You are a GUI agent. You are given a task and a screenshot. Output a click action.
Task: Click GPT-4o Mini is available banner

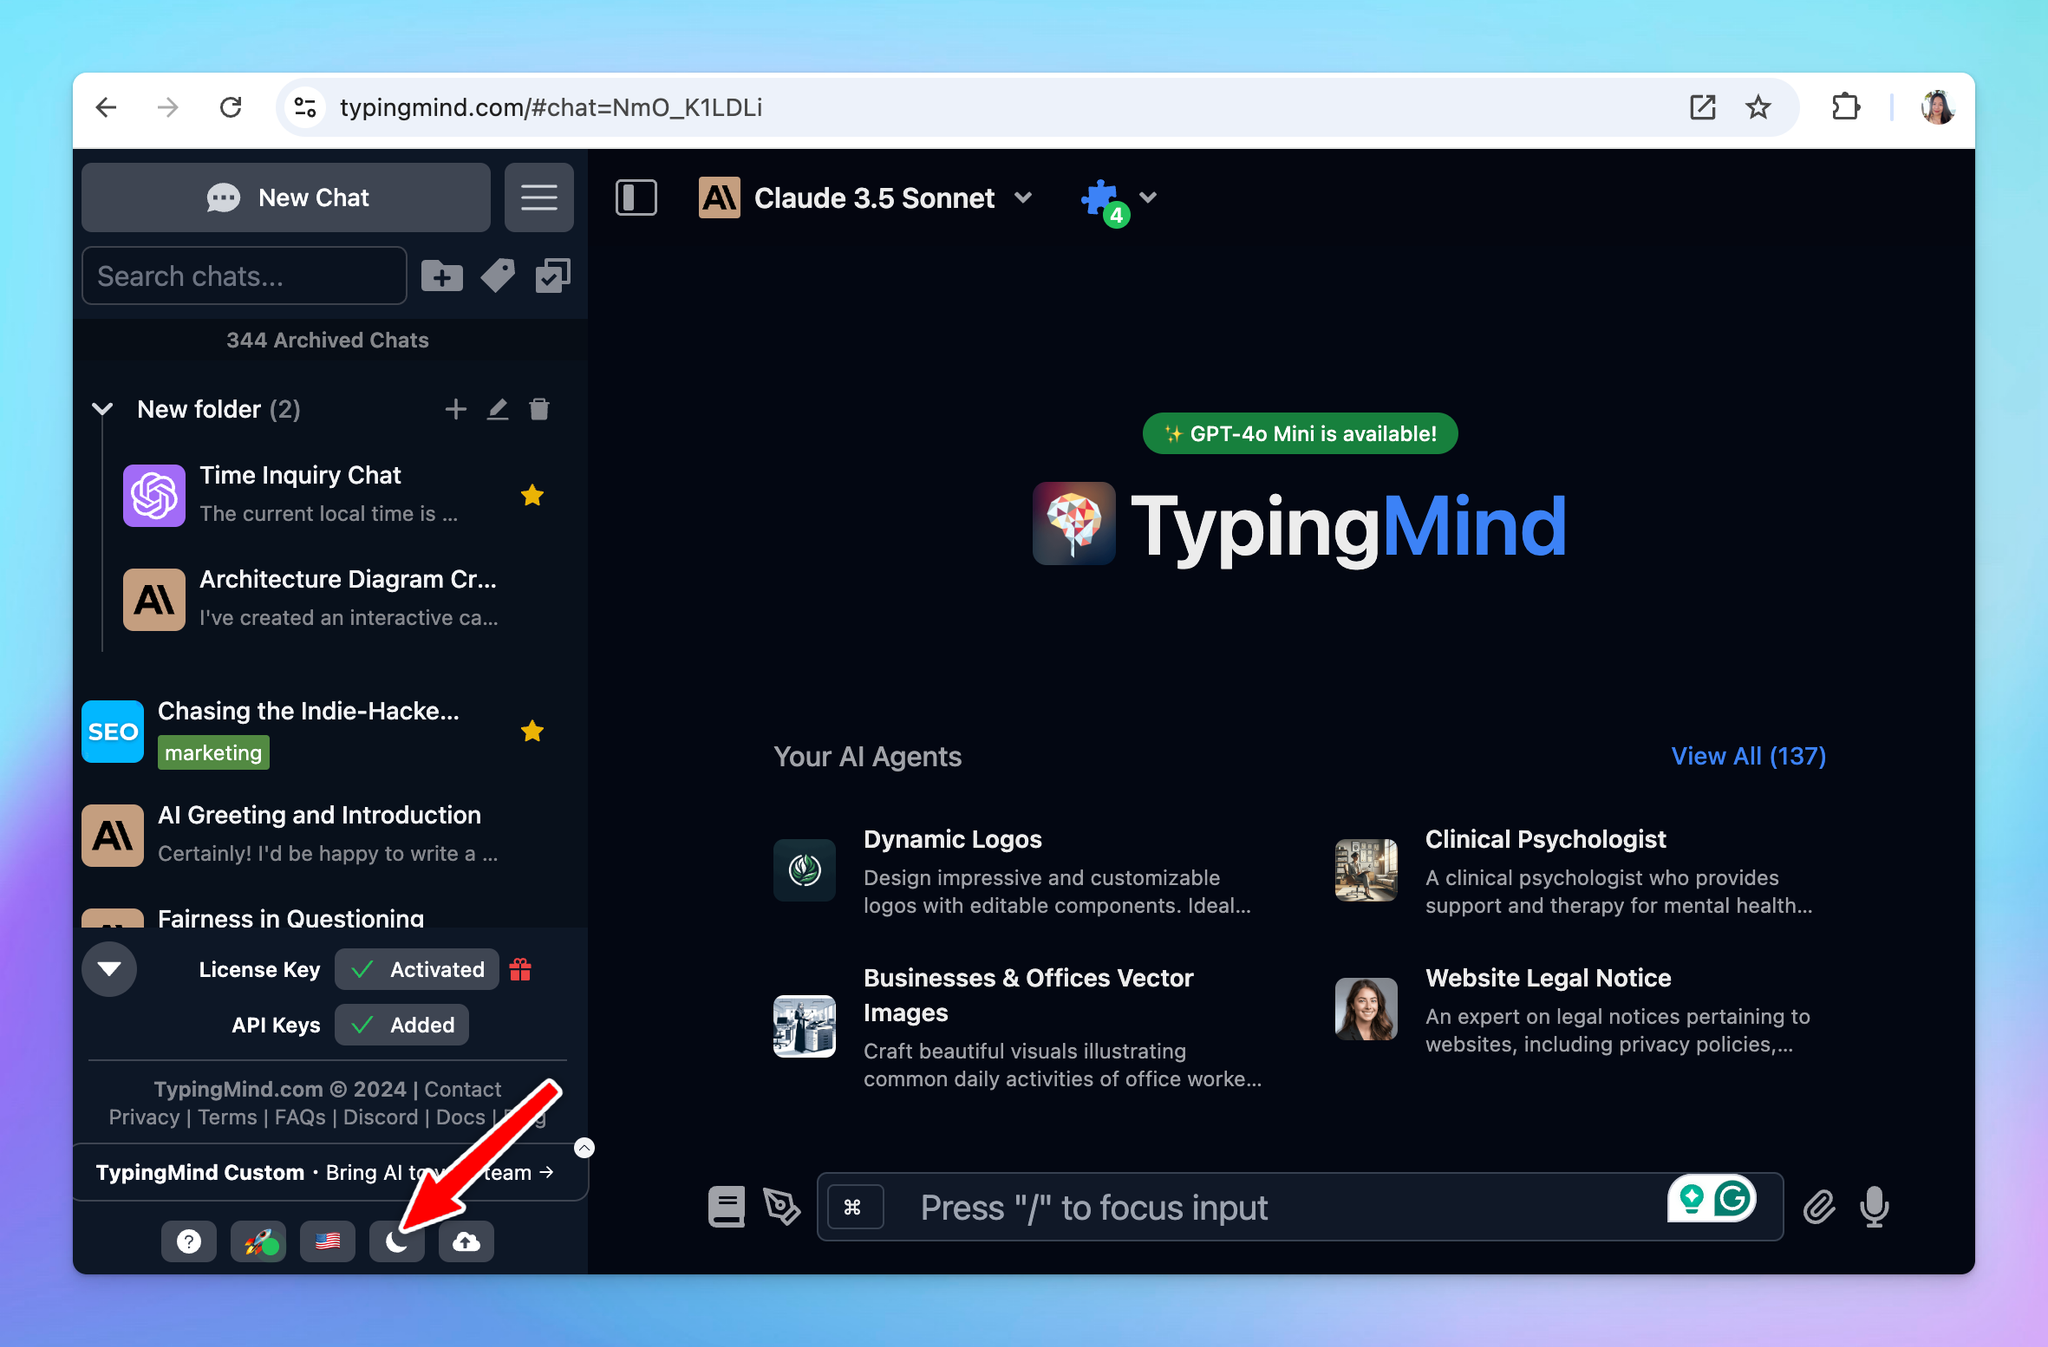[1300, 433]
